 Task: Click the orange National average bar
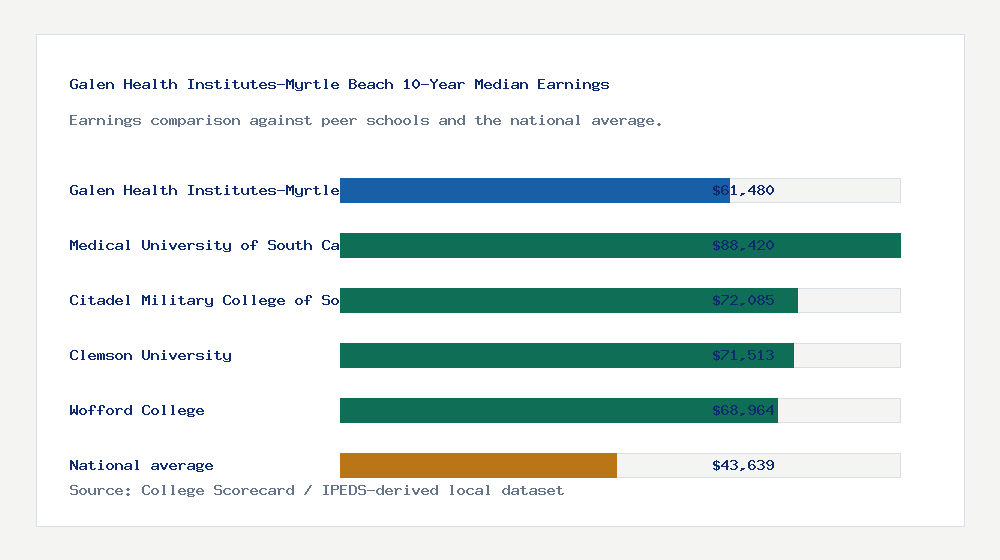click(478, 466)
